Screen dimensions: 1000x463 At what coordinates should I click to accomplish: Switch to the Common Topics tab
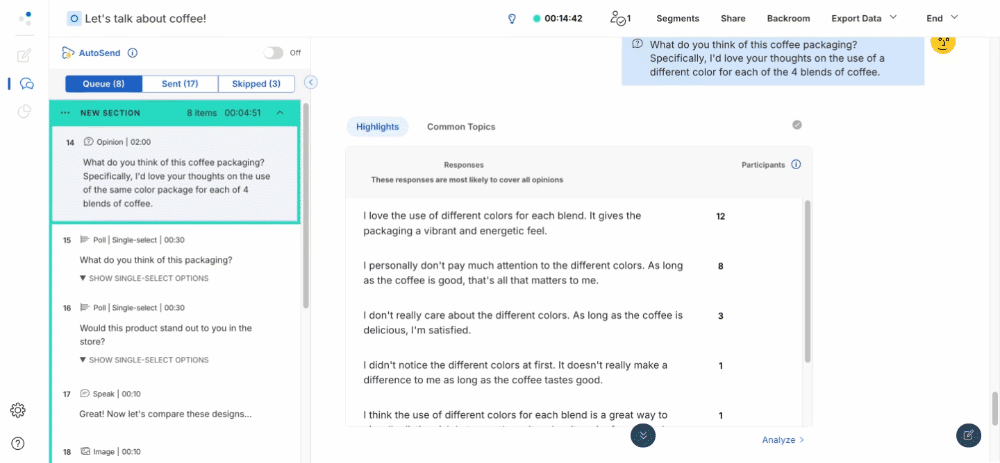coord(461,127)
